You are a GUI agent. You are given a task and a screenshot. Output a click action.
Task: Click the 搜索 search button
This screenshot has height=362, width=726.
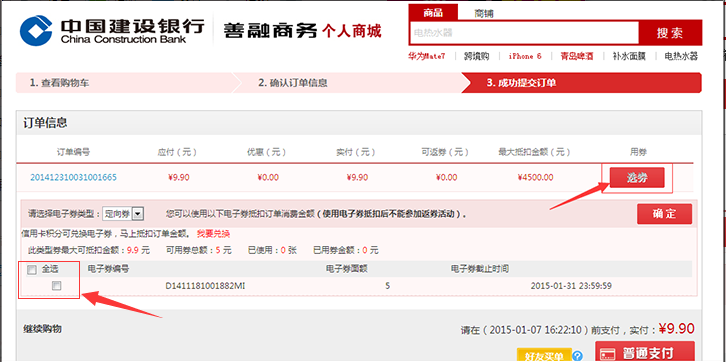click(670, 33)
